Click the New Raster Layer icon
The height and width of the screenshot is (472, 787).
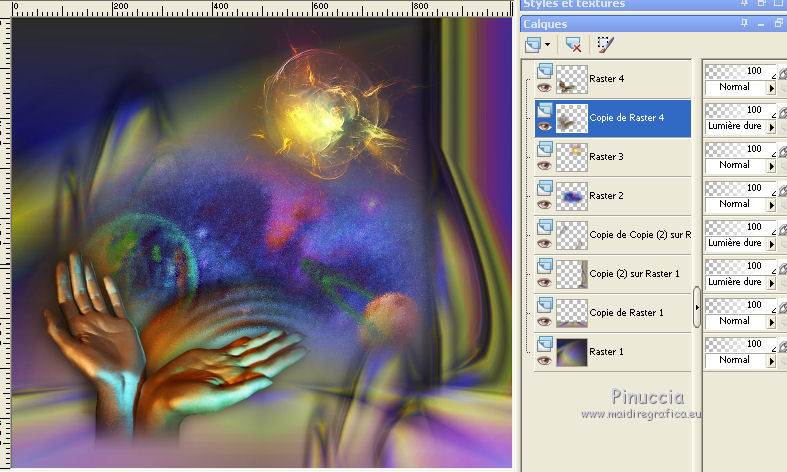[533, 45]
